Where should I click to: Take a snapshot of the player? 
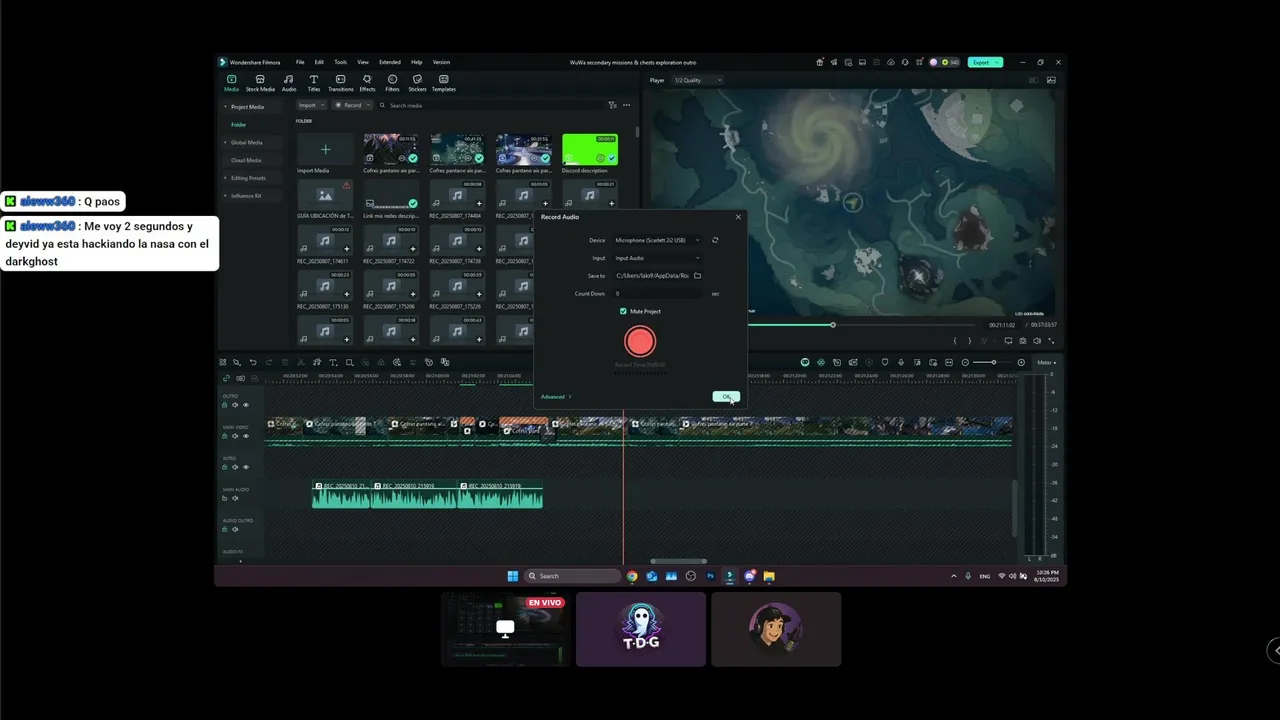point(1022,341)
